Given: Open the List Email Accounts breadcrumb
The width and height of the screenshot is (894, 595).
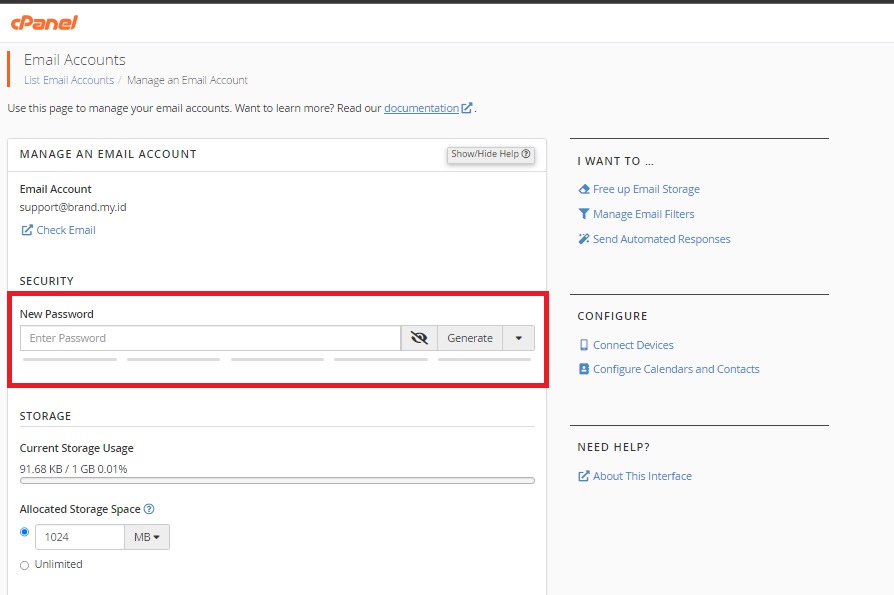Looking at the screenshot, I should point(69,80).
